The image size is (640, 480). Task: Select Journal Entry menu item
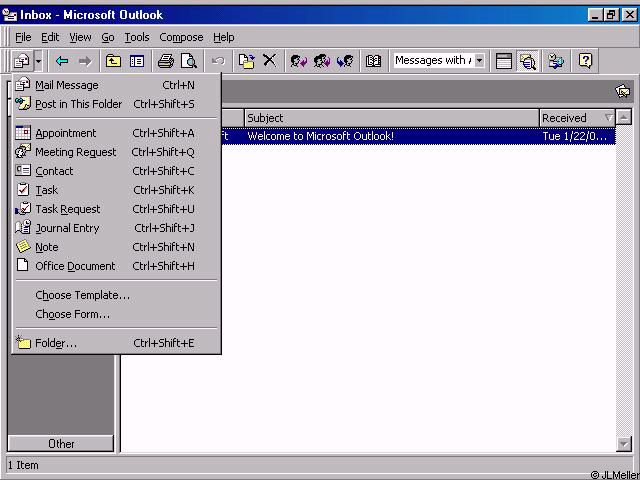116,228
